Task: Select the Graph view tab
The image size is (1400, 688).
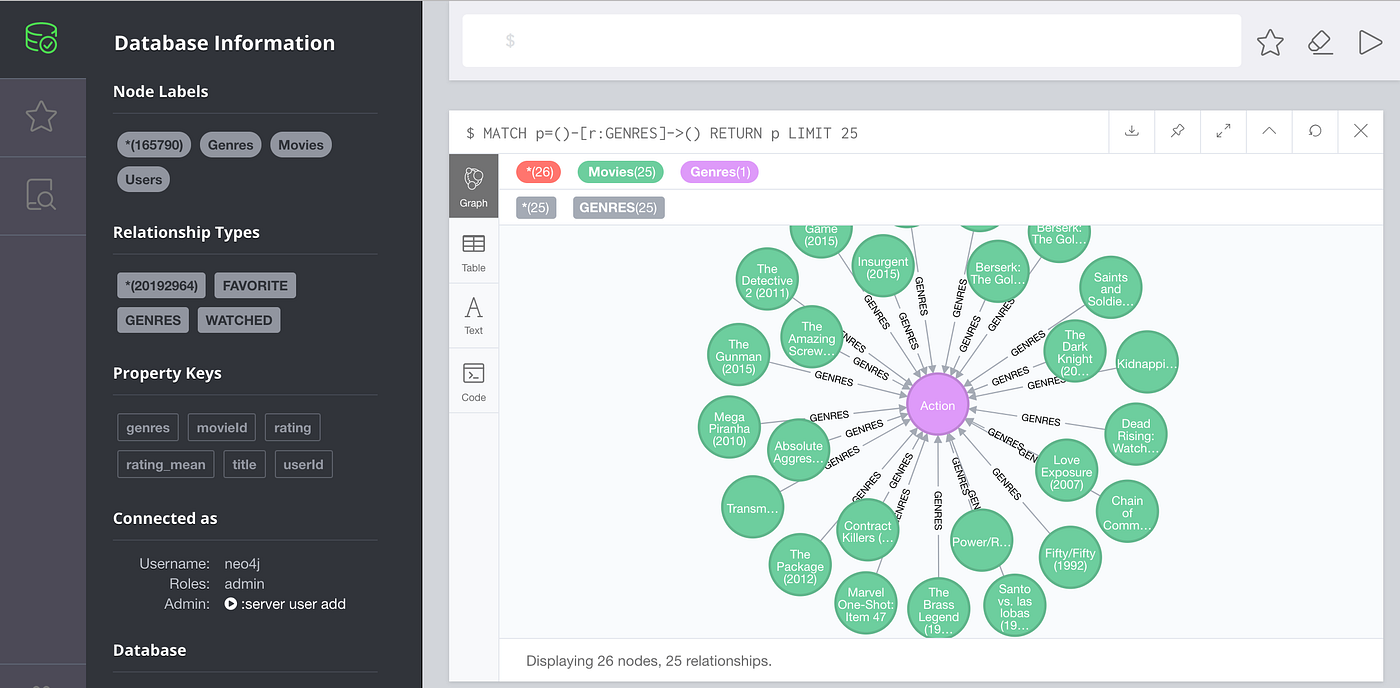Action: 473,186
